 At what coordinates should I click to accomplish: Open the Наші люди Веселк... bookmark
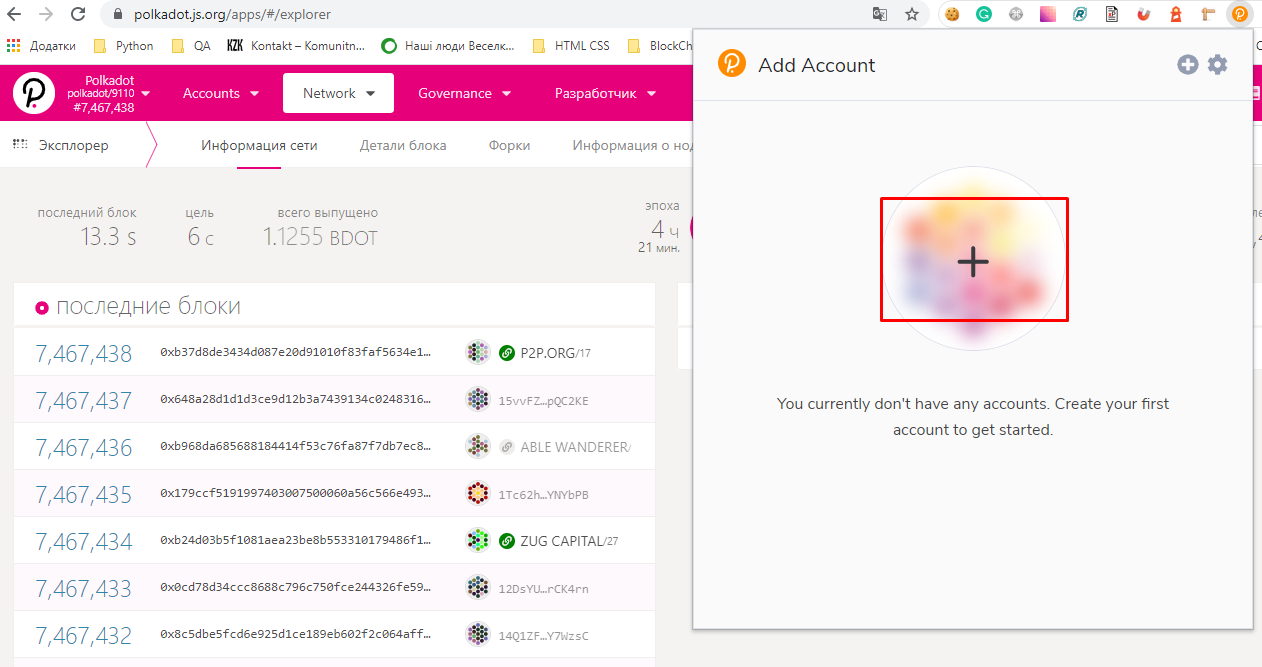click(x=448, y=45)
